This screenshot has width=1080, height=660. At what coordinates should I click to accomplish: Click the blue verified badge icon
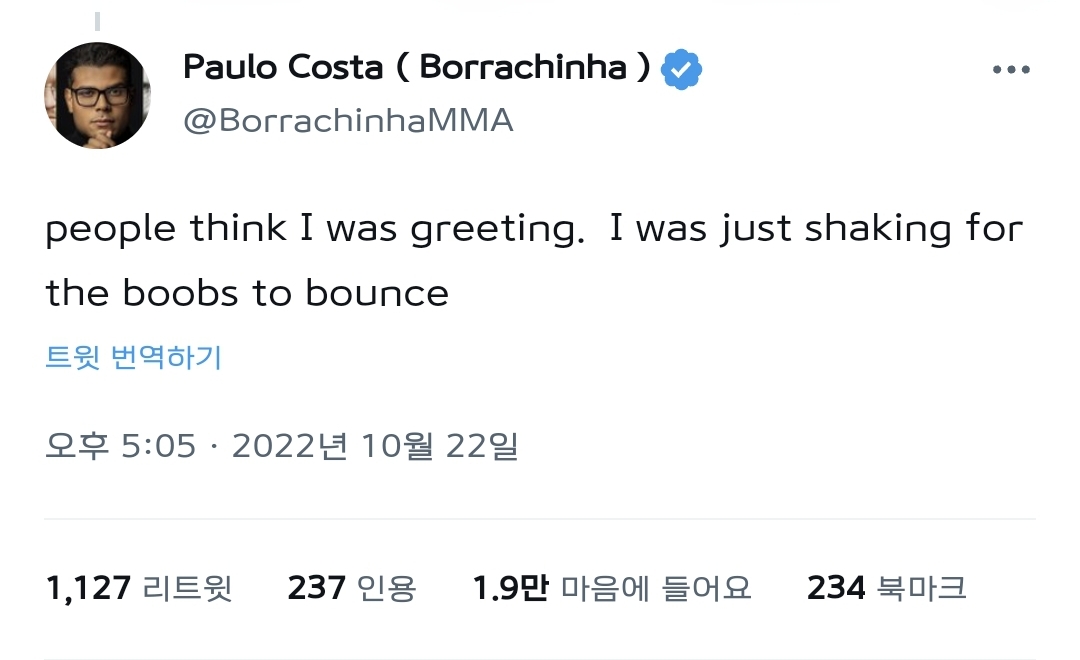point(682,69)
